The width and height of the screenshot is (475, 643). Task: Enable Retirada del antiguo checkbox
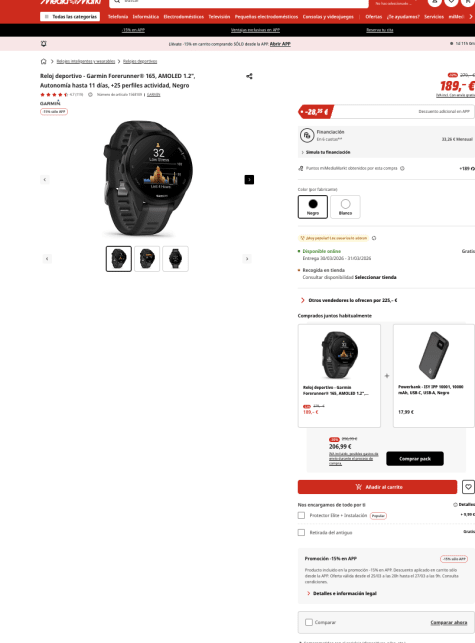[x=301, y=532]
